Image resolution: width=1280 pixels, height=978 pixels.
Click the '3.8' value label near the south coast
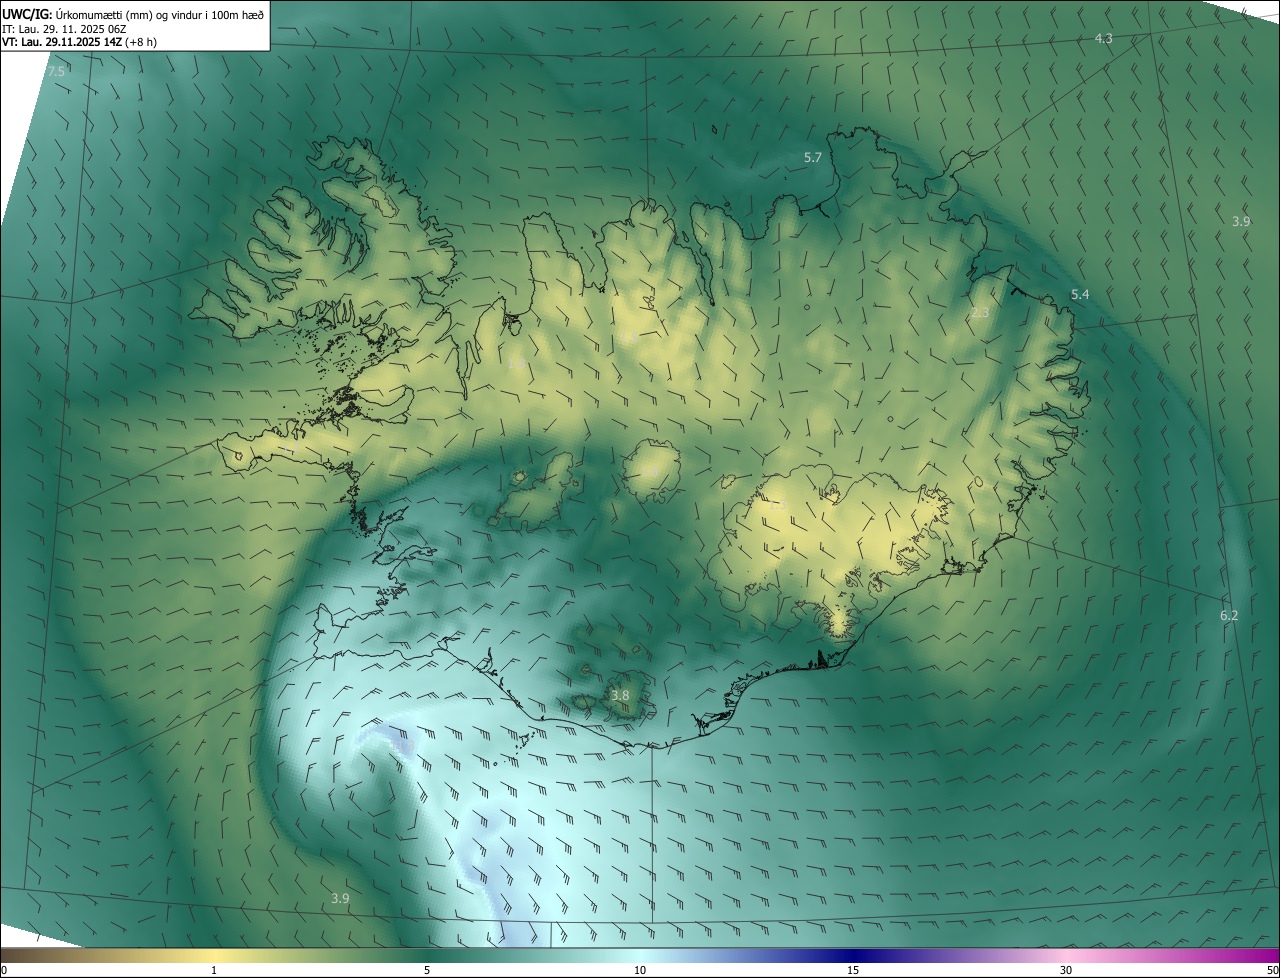coord(620,696)
